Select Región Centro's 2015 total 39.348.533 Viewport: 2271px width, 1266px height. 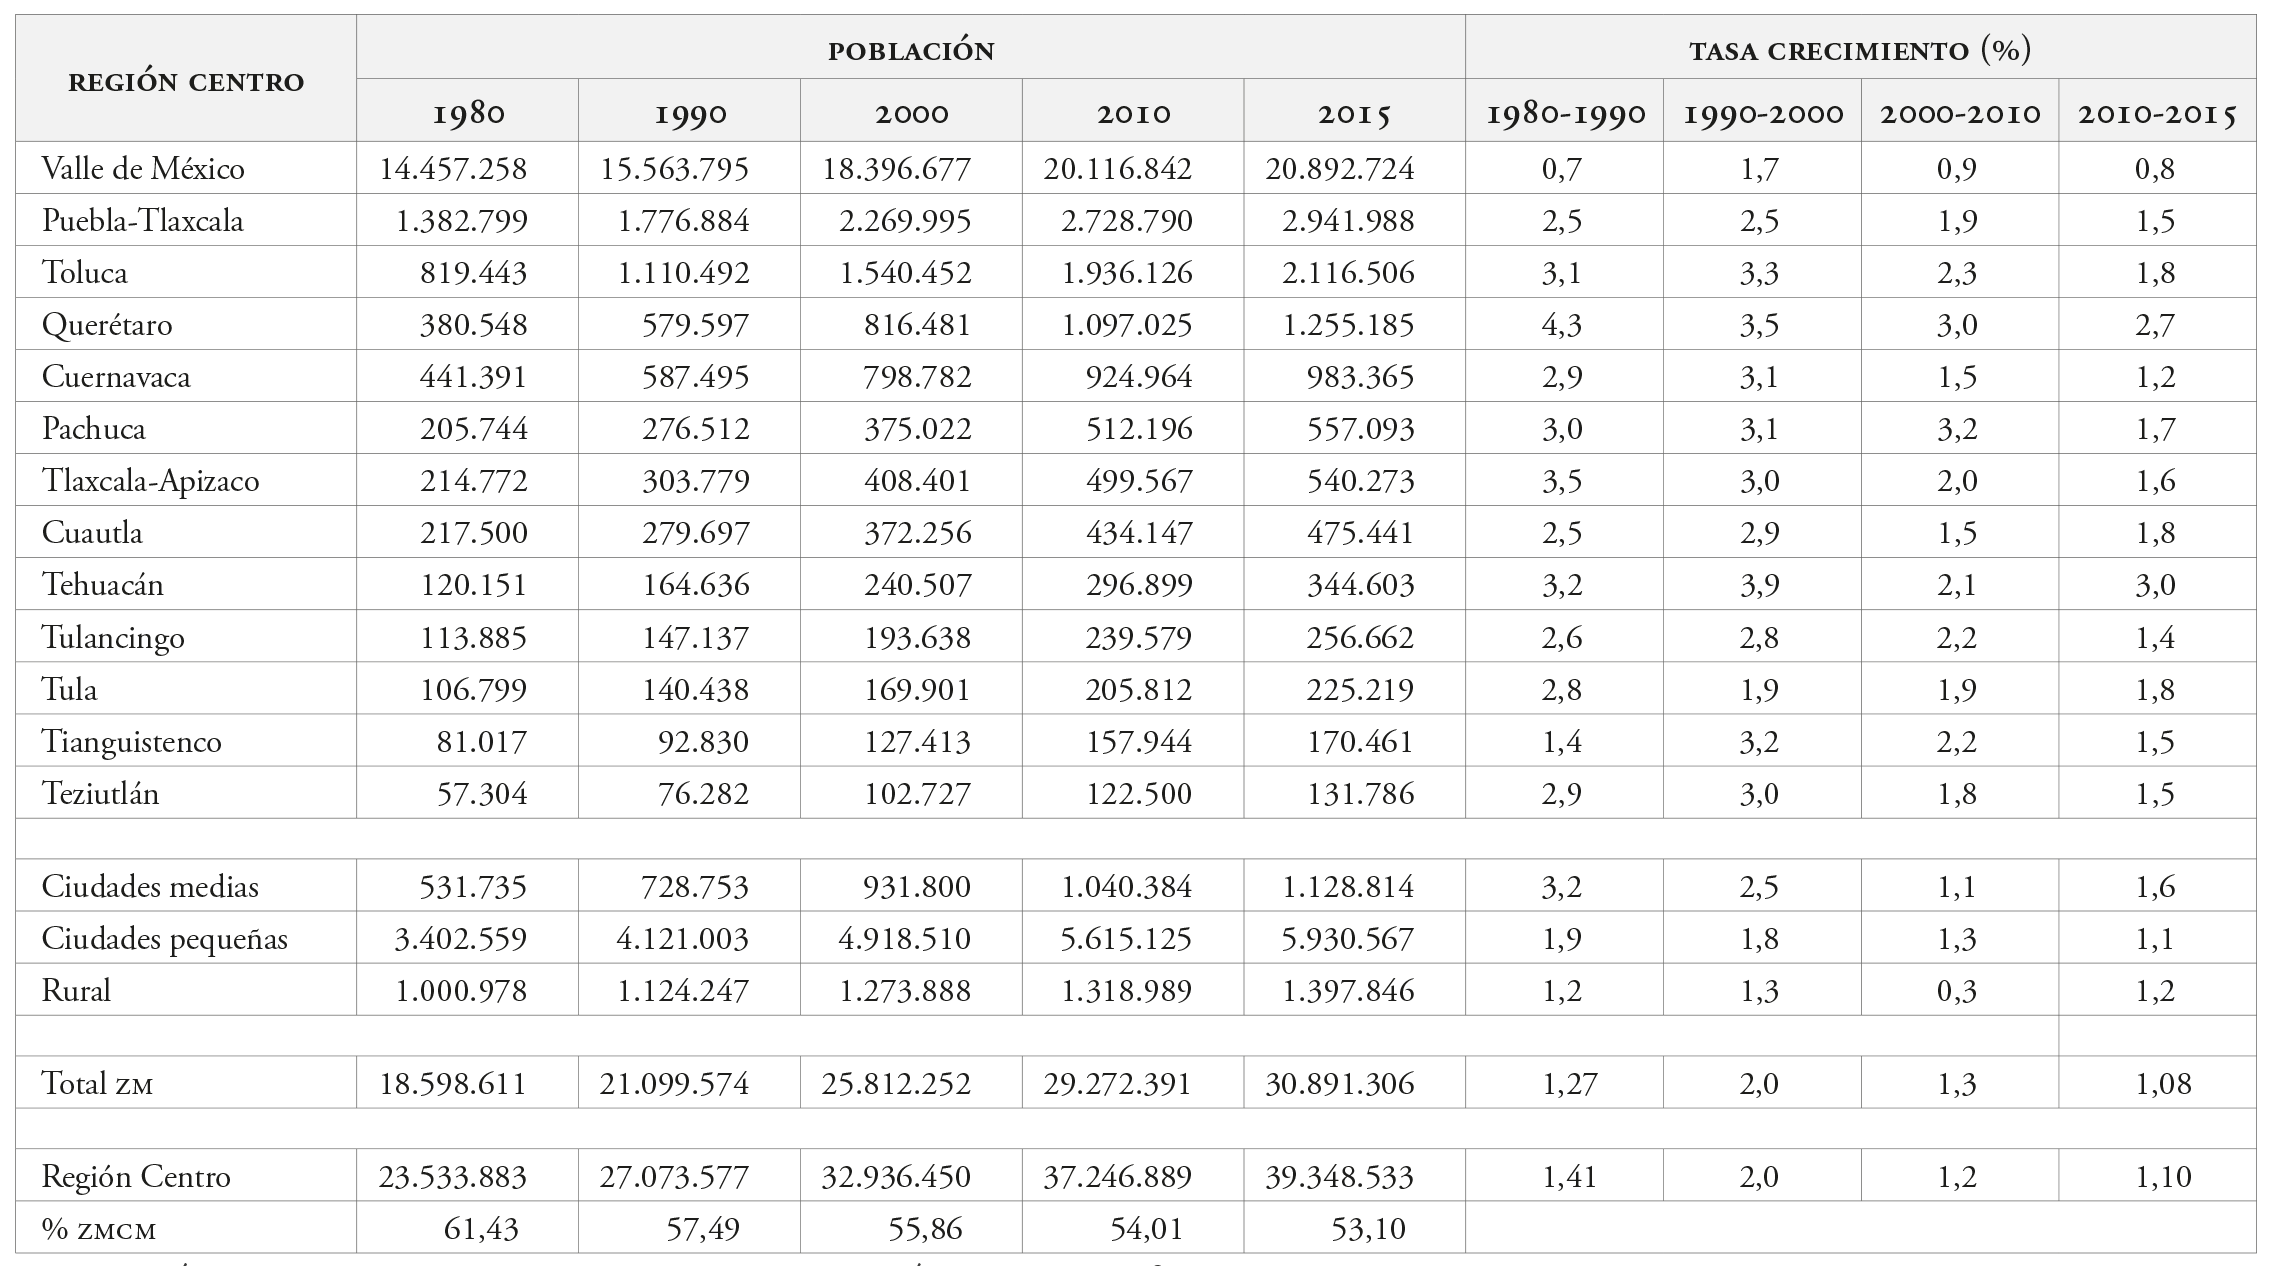click(1339, 1176)
